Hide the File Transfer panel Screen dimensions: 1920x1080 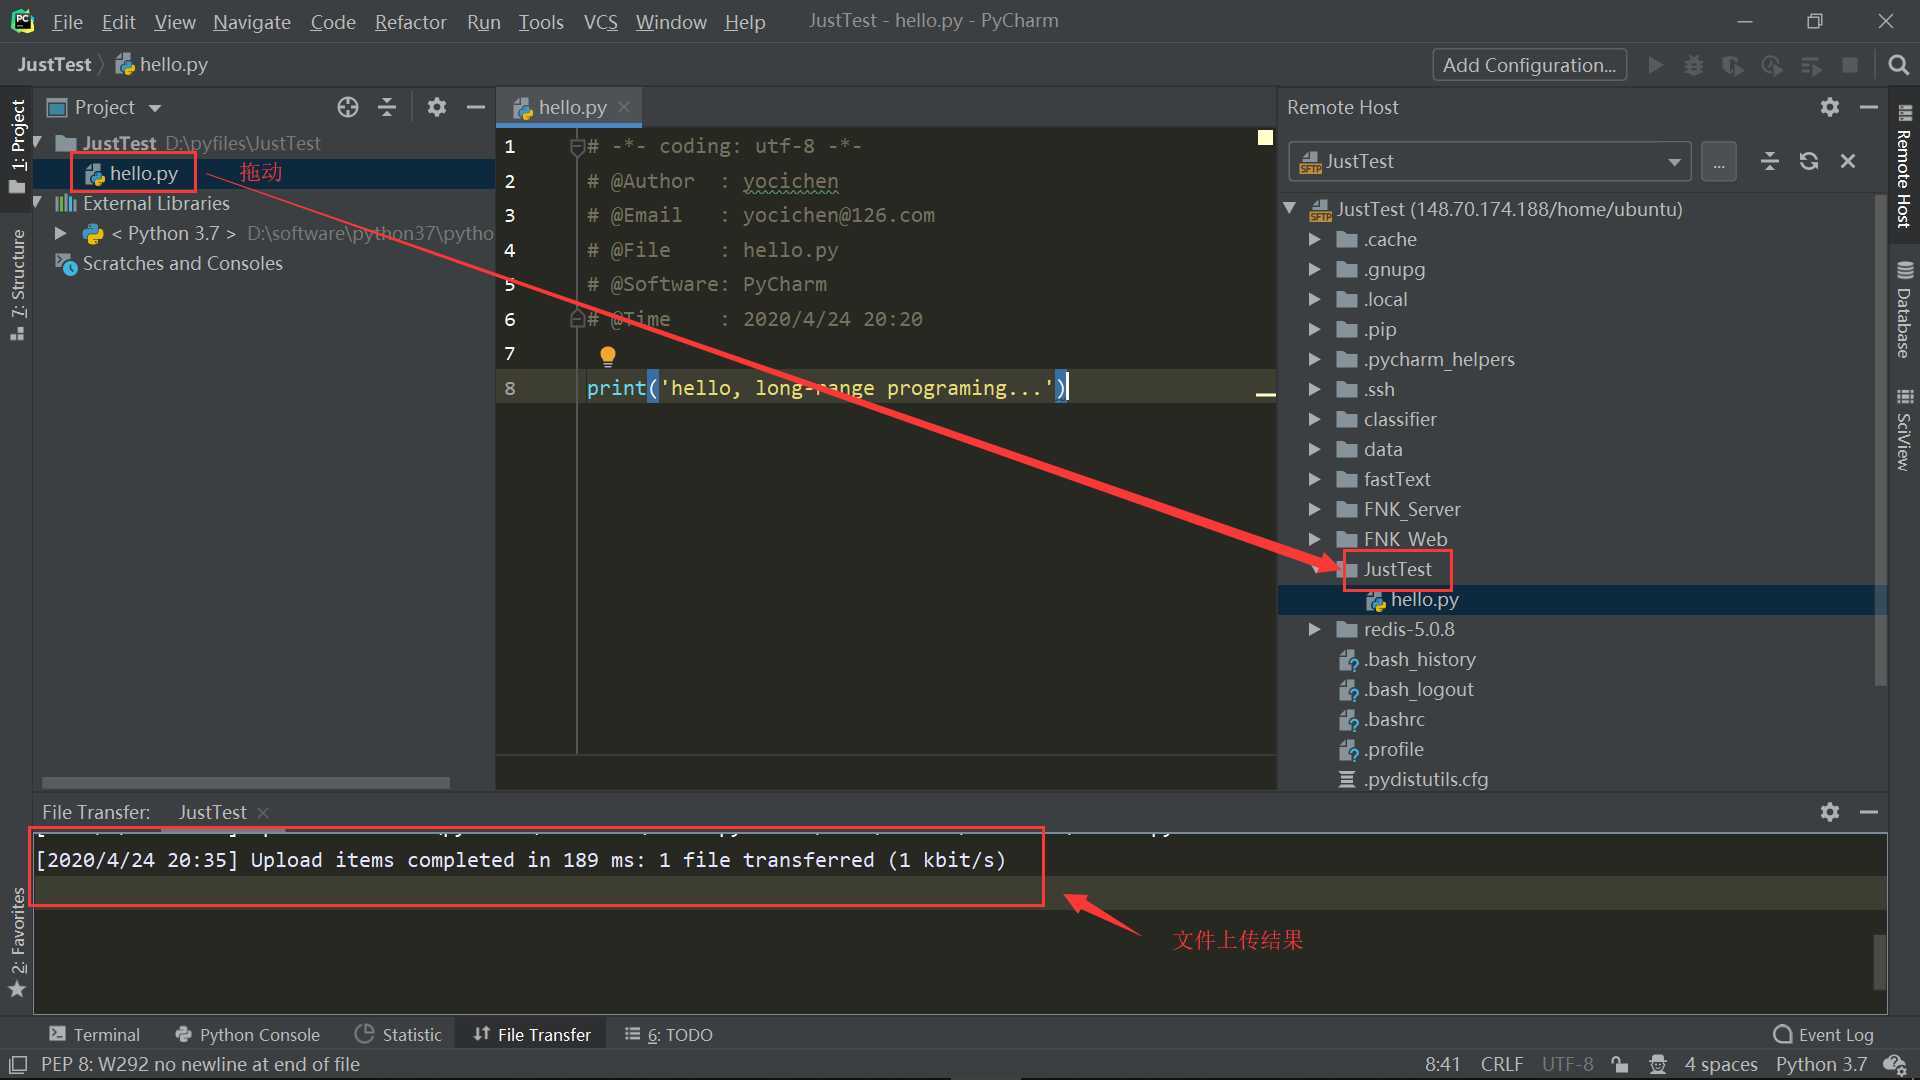pyautogui.click(x=1869, y=812)
